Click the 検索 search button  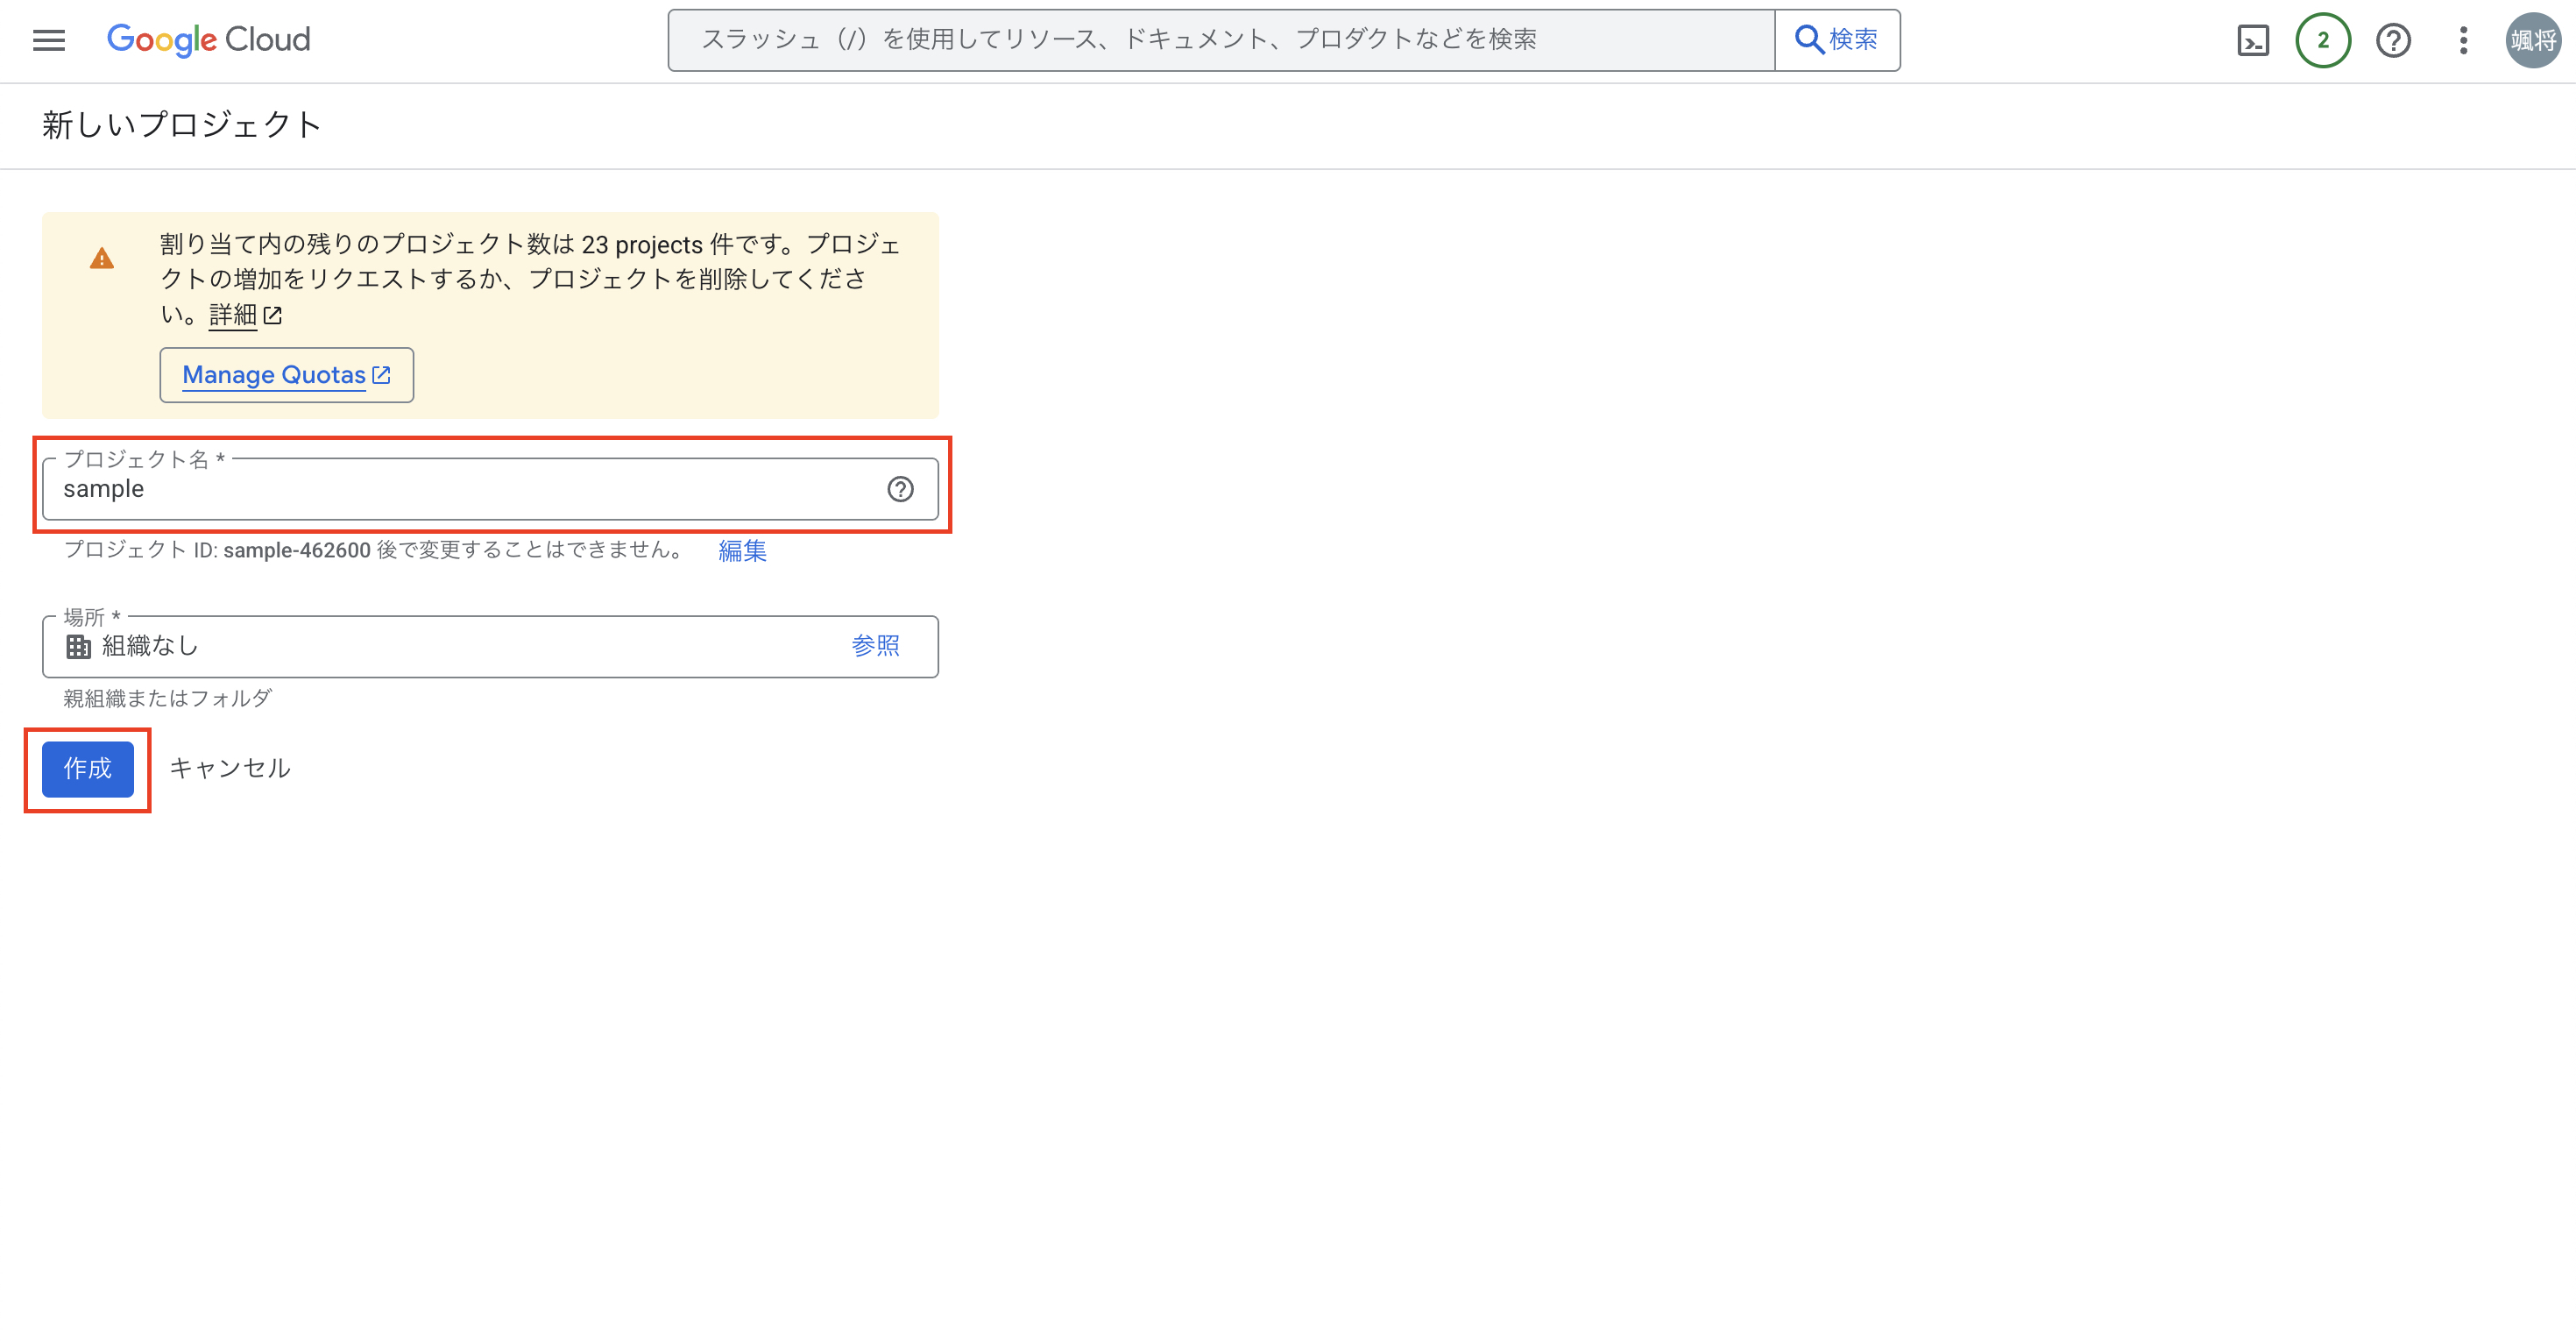pos(1837,40)
